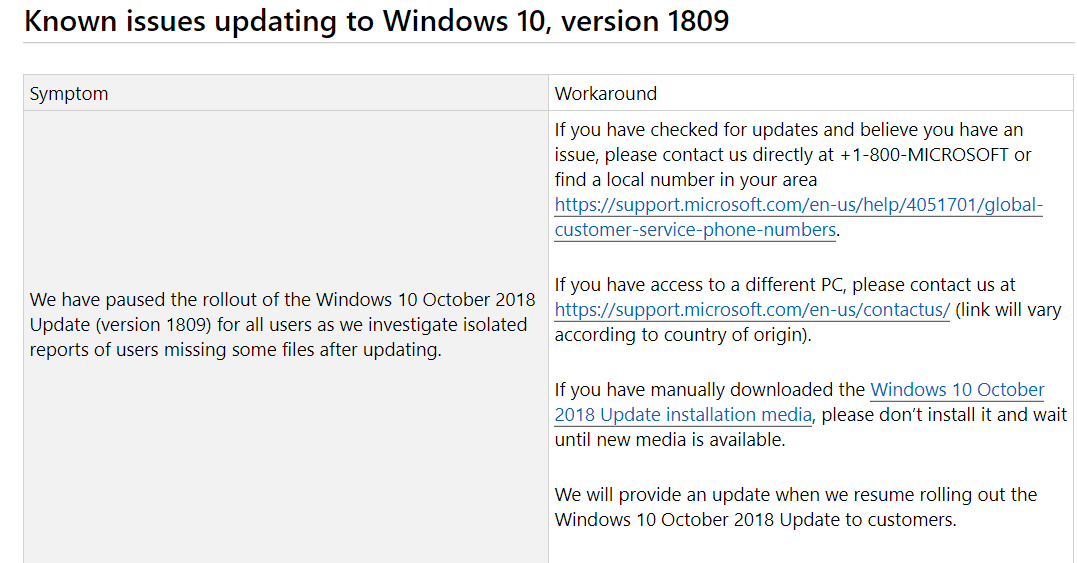Click 'If you have manually downloaded the' text
This screenshot has width=1077, height=563.
pos(710,390)
